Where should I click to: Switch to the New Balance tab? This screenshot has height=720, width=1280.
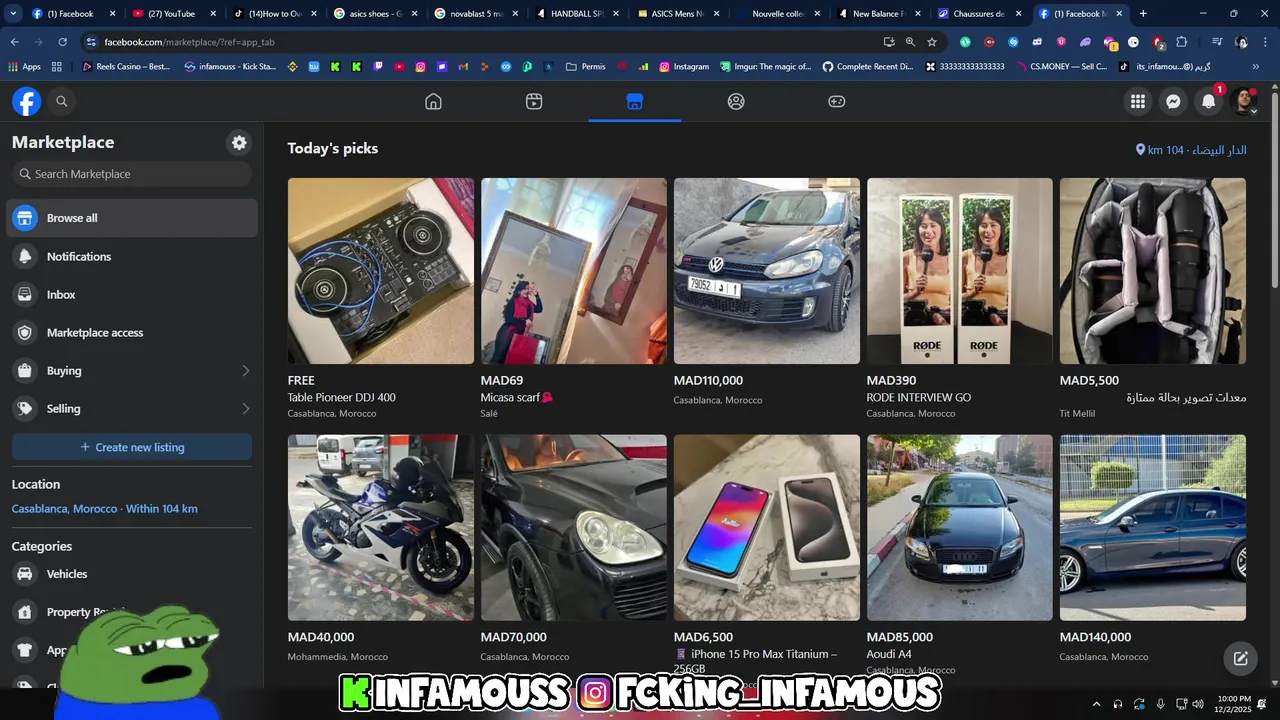click(877, 14)
